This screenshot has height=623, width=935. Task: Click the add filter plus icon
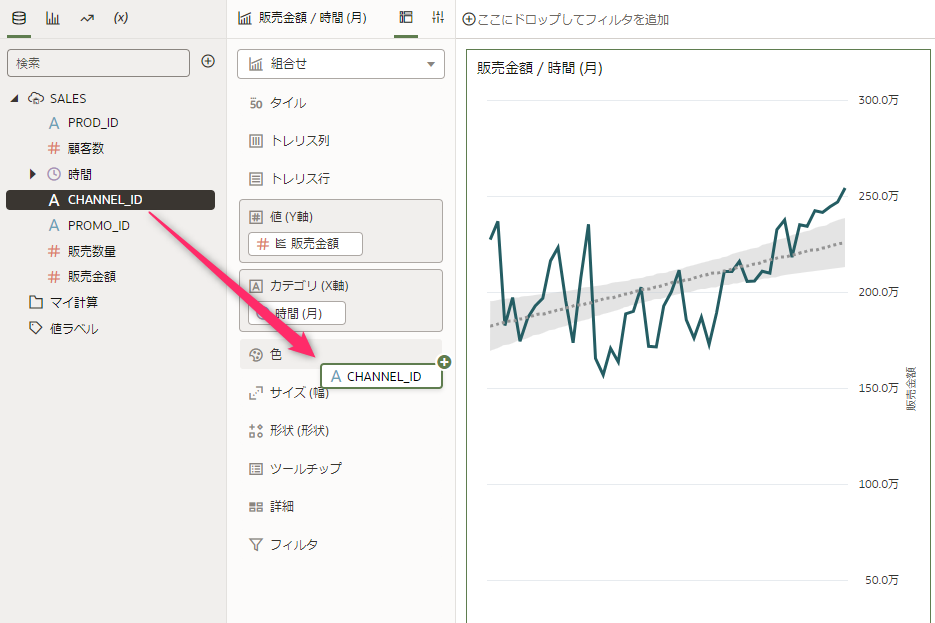coord(469,19)
